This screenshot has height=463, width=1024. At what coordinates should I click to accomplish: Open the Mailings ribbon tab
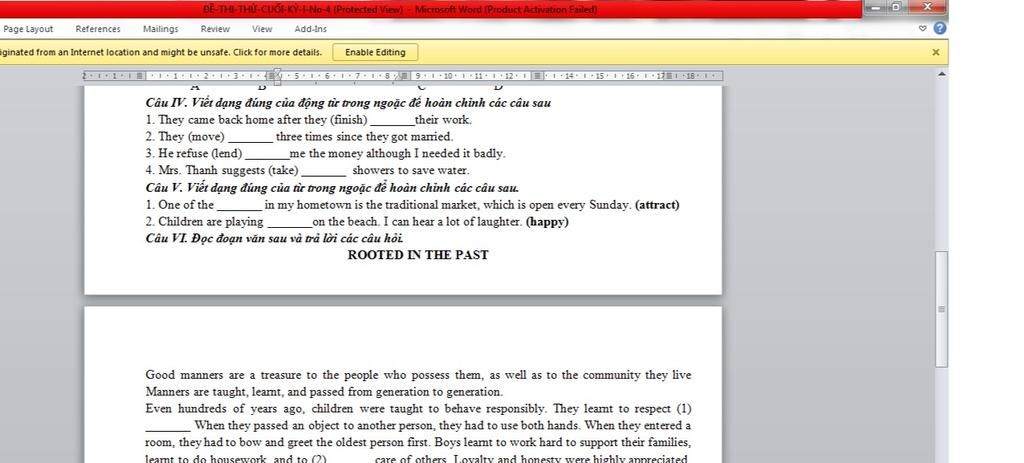pyautogui.click(x=160, y=29)
